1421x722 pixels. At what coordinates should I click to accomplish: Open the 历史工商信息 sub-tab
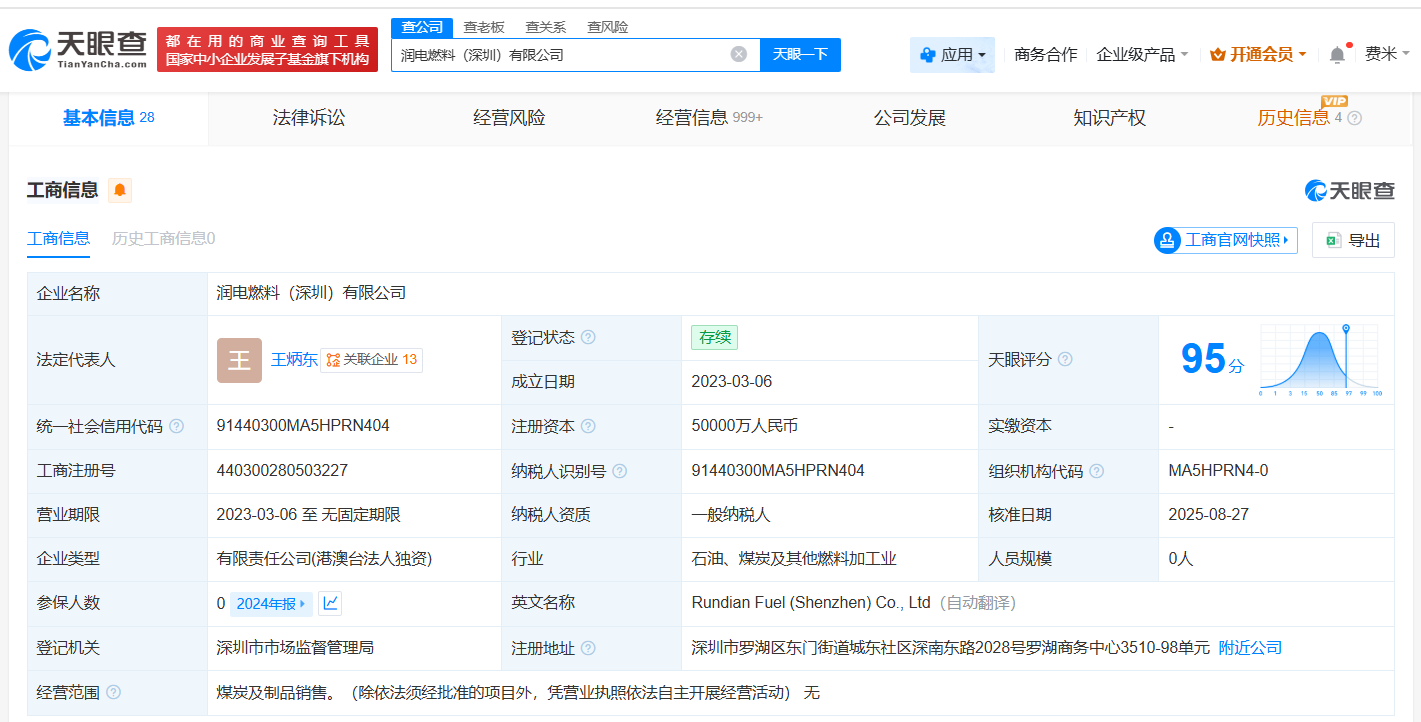coord(163,238)
